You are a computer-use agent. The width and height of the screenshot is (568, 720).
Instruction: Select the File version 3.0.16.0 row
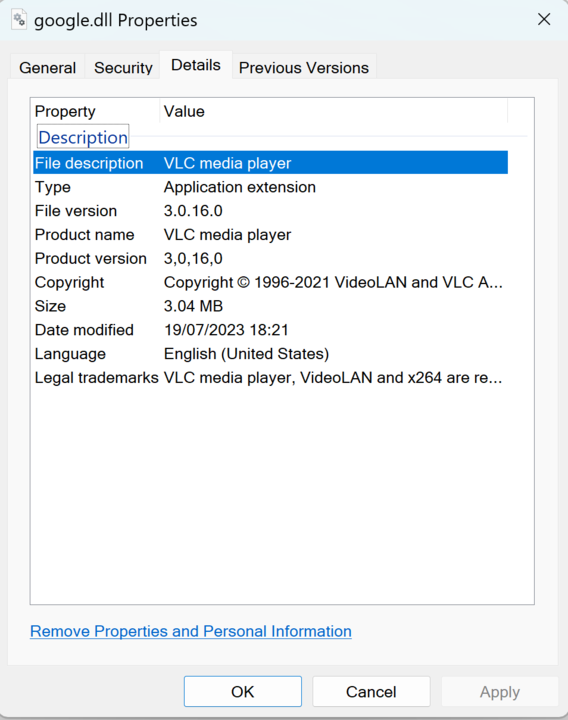click(270, 211)
